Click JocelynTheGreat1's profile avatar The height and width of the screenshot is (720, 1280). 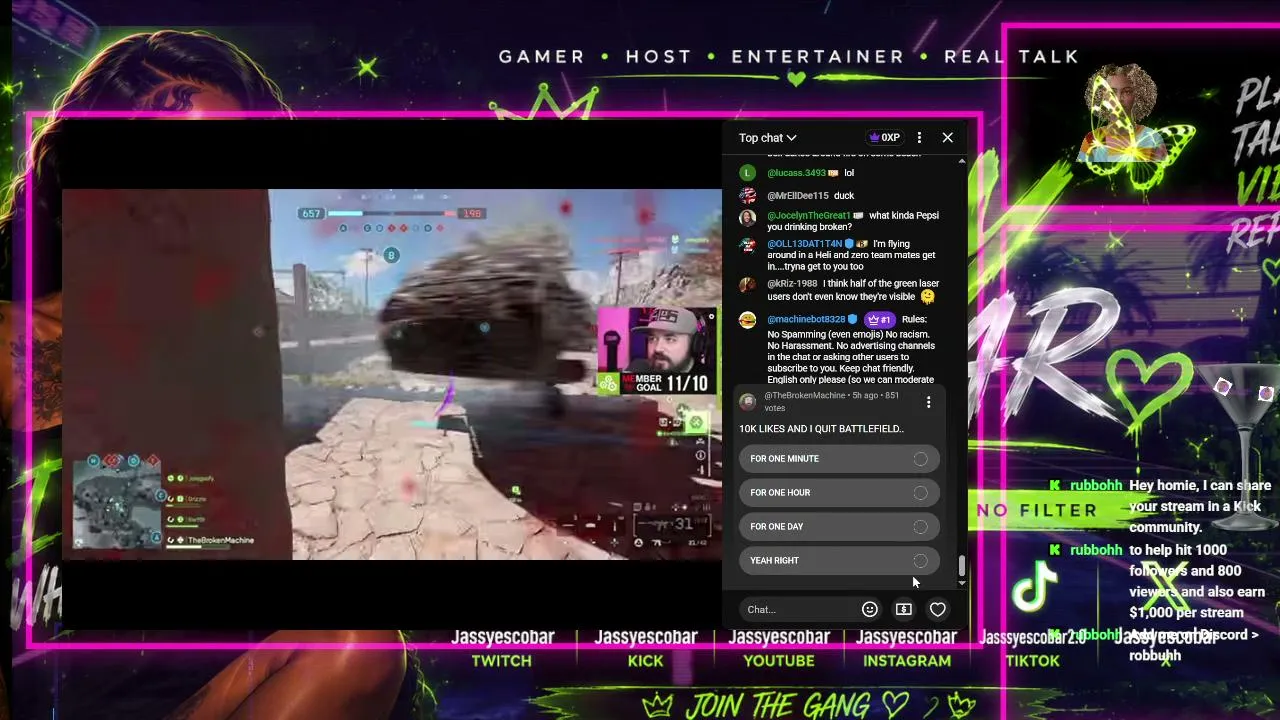[x=747, y=217]
